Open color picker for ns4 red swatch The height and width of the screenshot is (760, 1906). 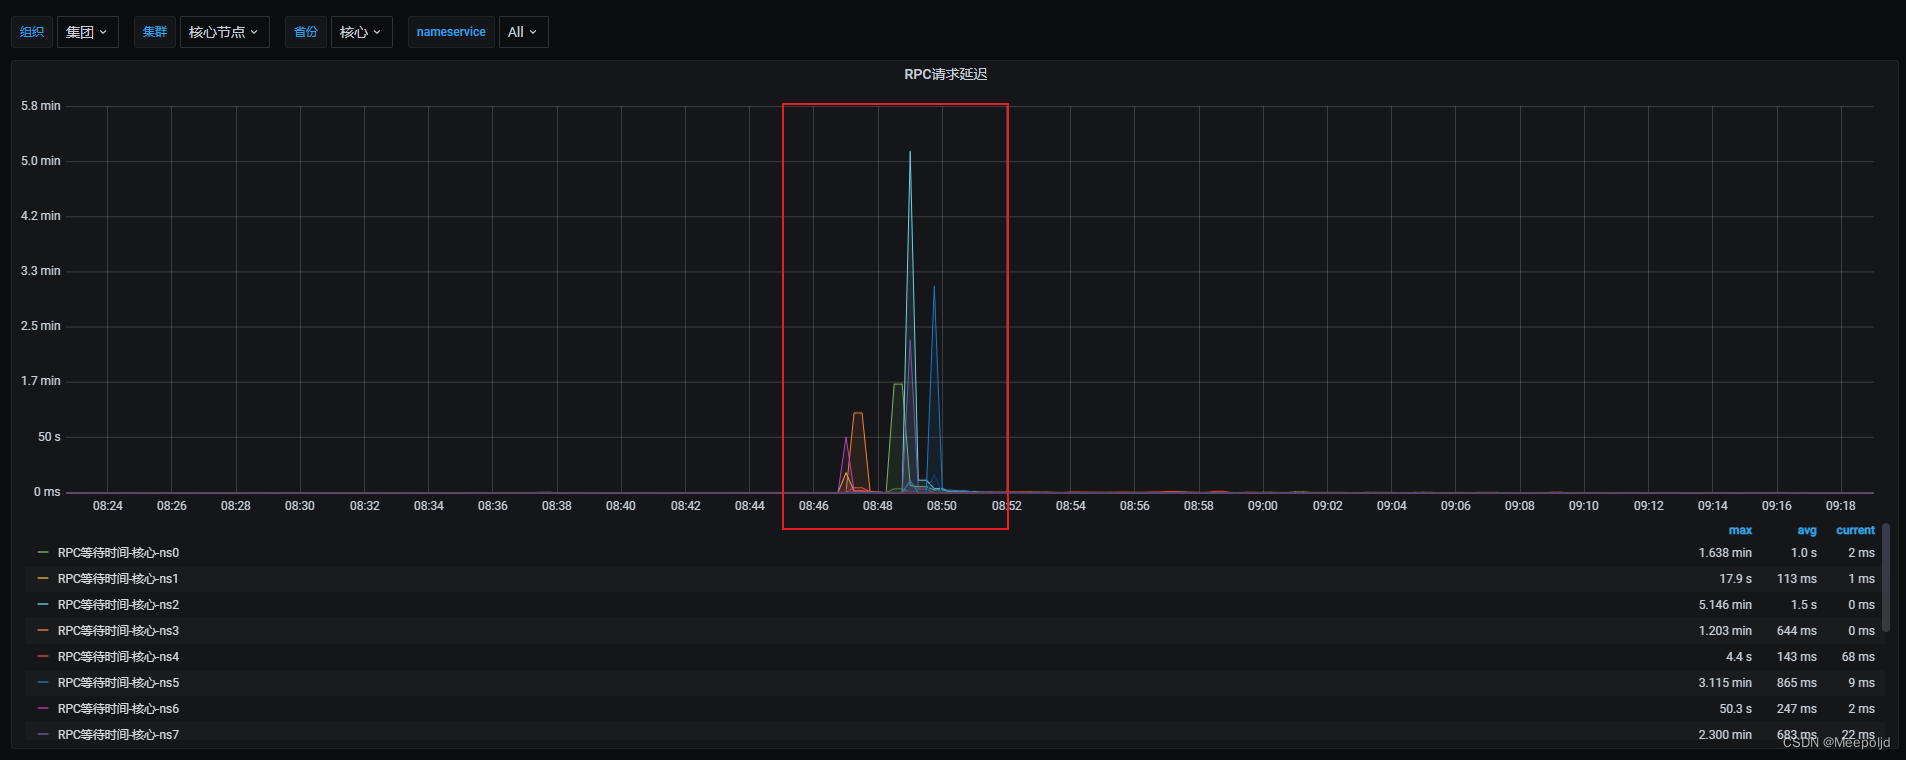pos(43,657)
